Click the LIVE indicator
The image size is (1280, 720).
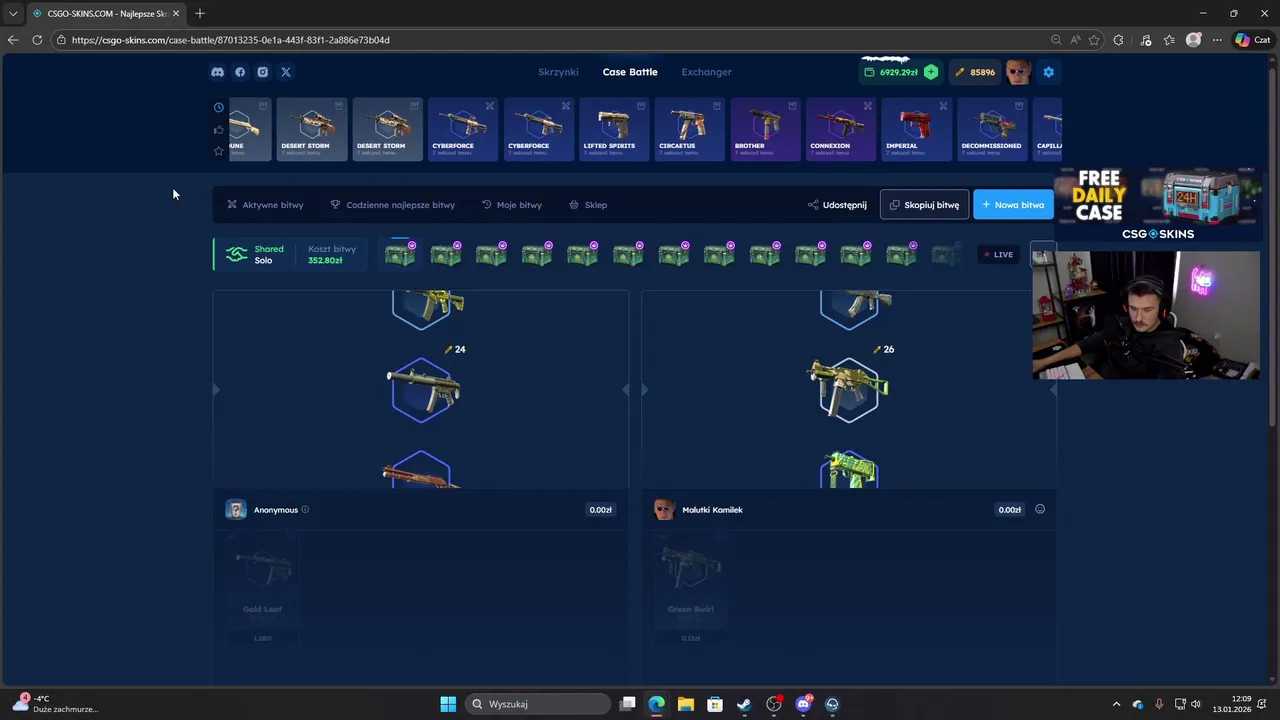tap(998, 255)
